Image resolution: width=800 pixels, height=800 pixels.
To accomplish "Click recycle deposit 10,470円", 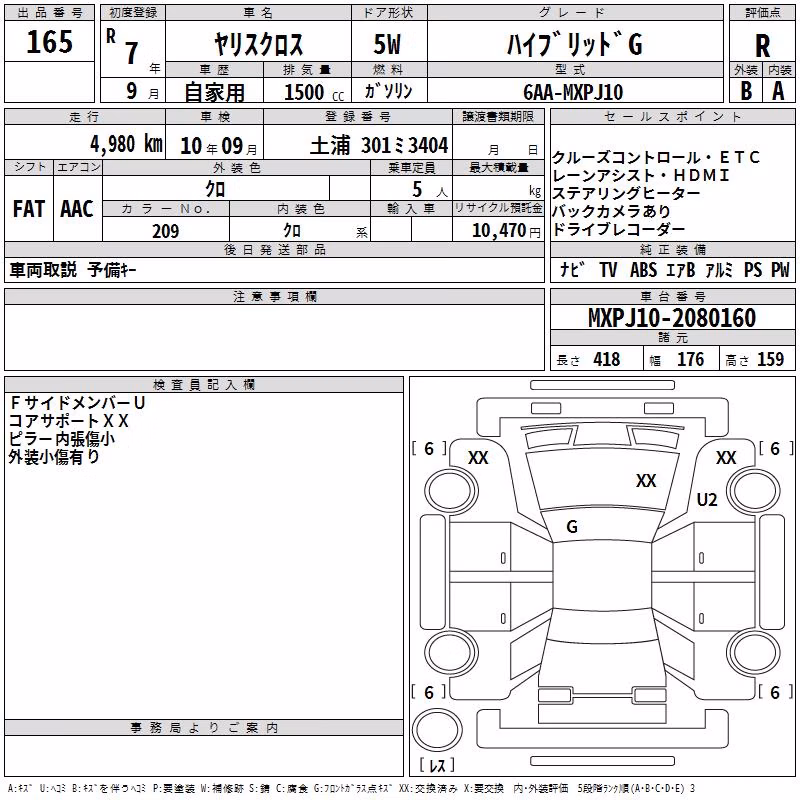I will [x=506, y=231].
